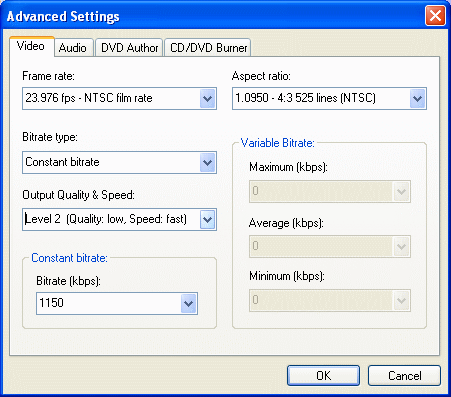Click the Minimum (kbps) dropdown arrow
The height and width of the screenshot is (397, 451).
click(x=401, y=301)
